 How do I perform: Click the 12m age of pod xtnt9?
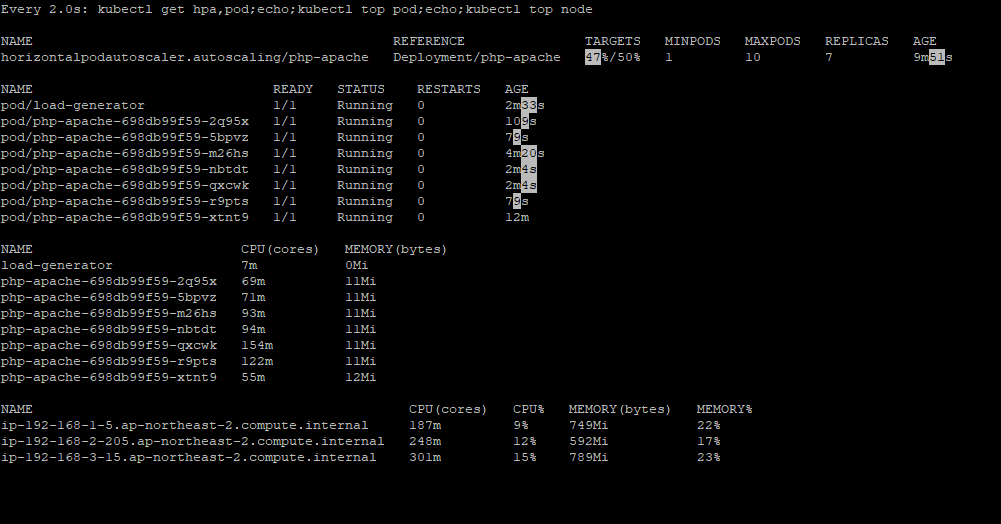[x=517, y=217]
